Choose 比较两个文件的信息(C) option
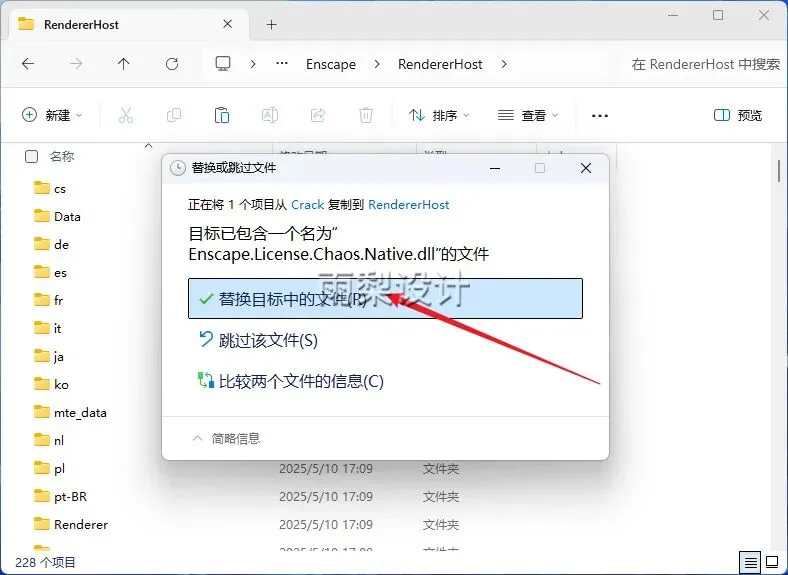The image size is (788, 575). (x=291, y=381)
